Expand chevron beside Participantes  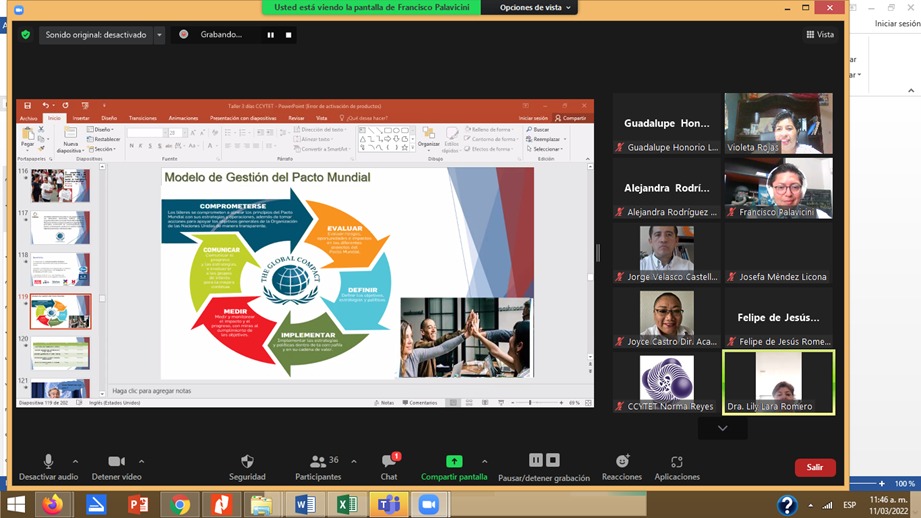[x=354, y=462]
